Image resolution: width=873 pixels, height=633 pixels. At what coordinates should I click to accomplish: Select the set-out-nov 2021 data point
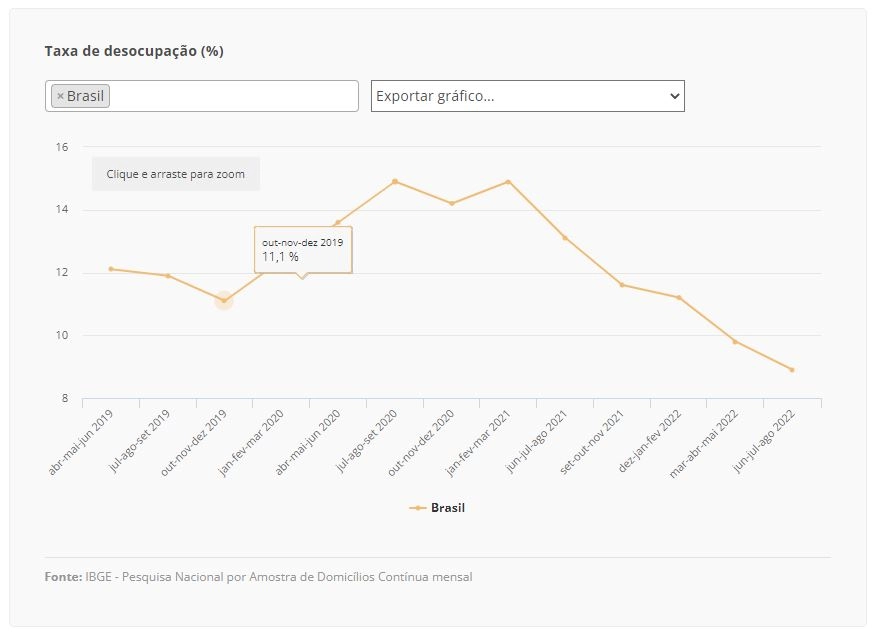pyautogui.click(x=622, y=285)
